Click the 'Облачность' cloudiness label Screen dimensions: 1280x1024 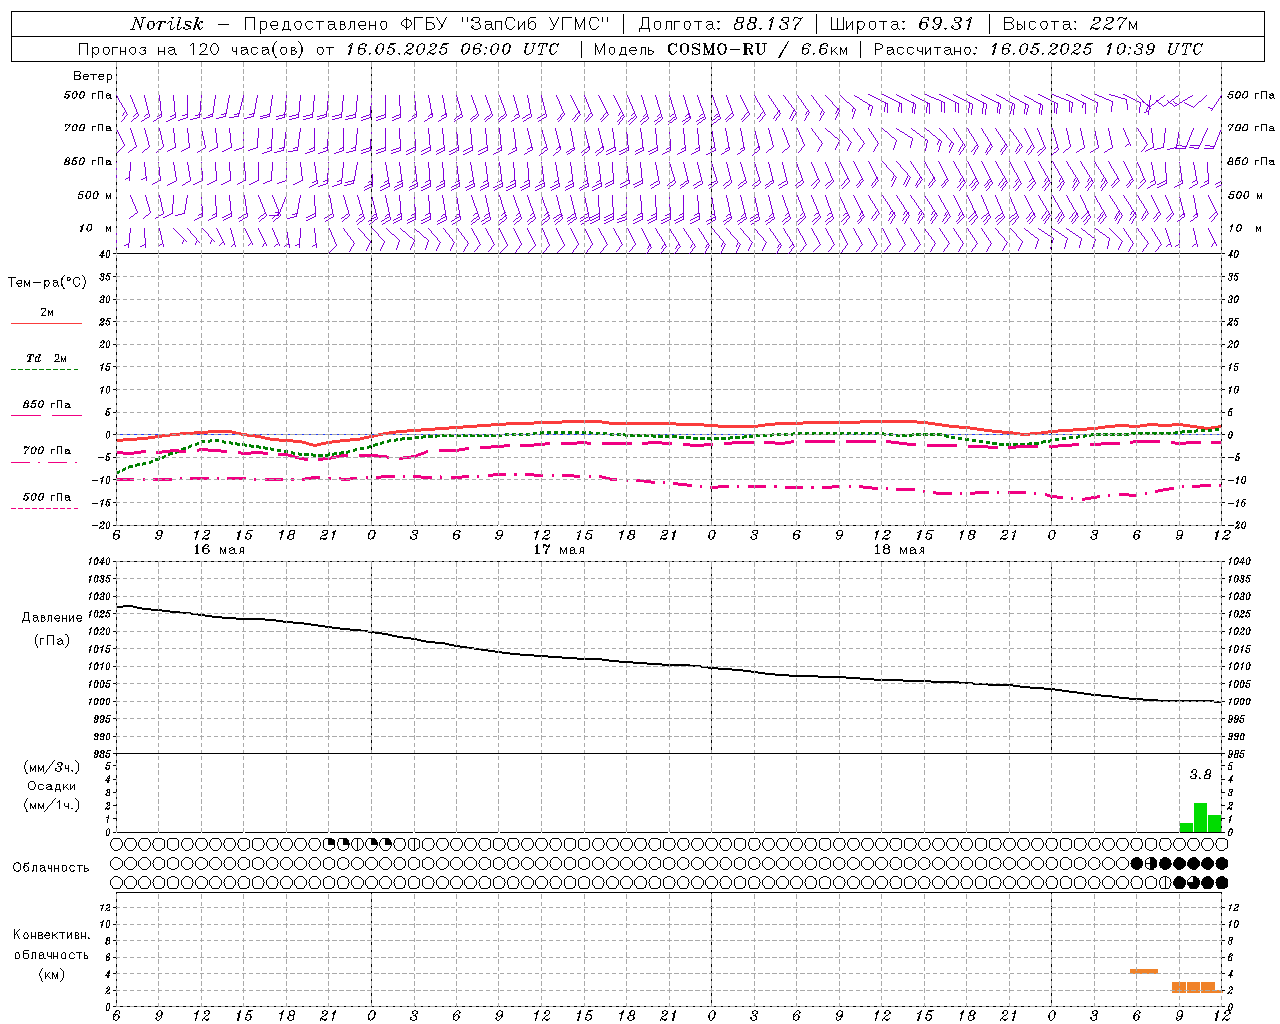pos(51,867)
